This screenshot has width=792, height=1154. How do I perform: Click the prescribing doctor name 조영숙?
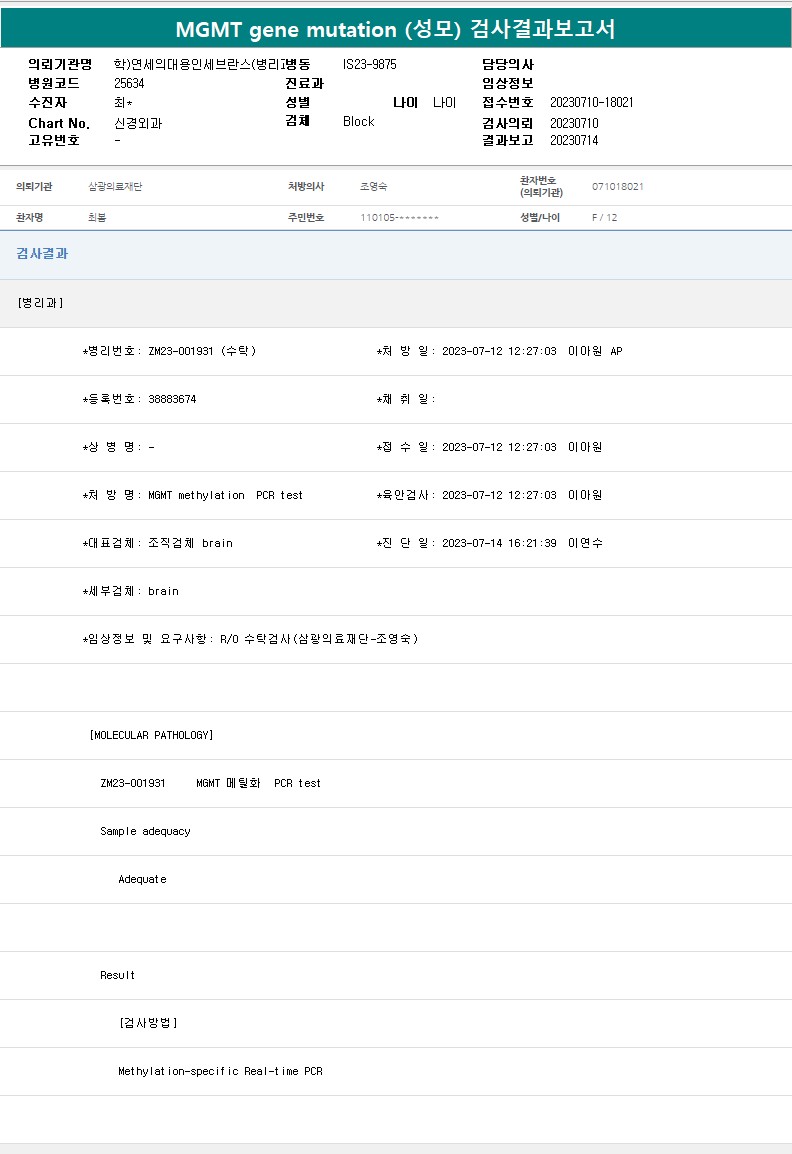point(373,186)
